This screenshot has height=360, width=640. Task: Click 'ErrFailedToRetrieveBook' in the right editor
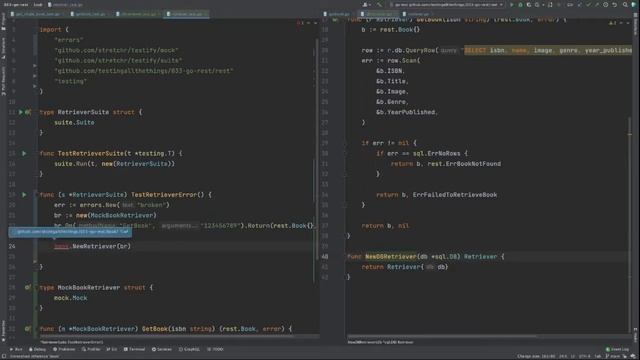click(455, 195)
